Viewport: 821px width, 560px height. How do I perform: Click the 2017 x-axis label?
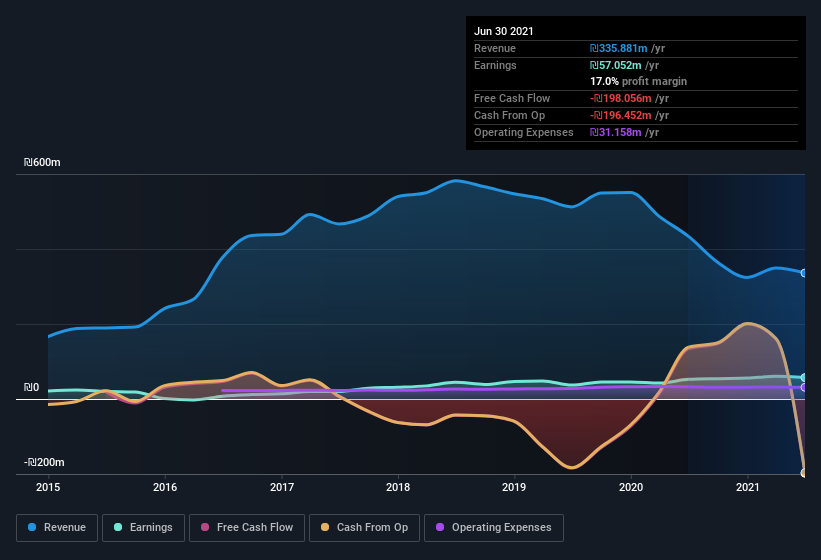point(282,487)
